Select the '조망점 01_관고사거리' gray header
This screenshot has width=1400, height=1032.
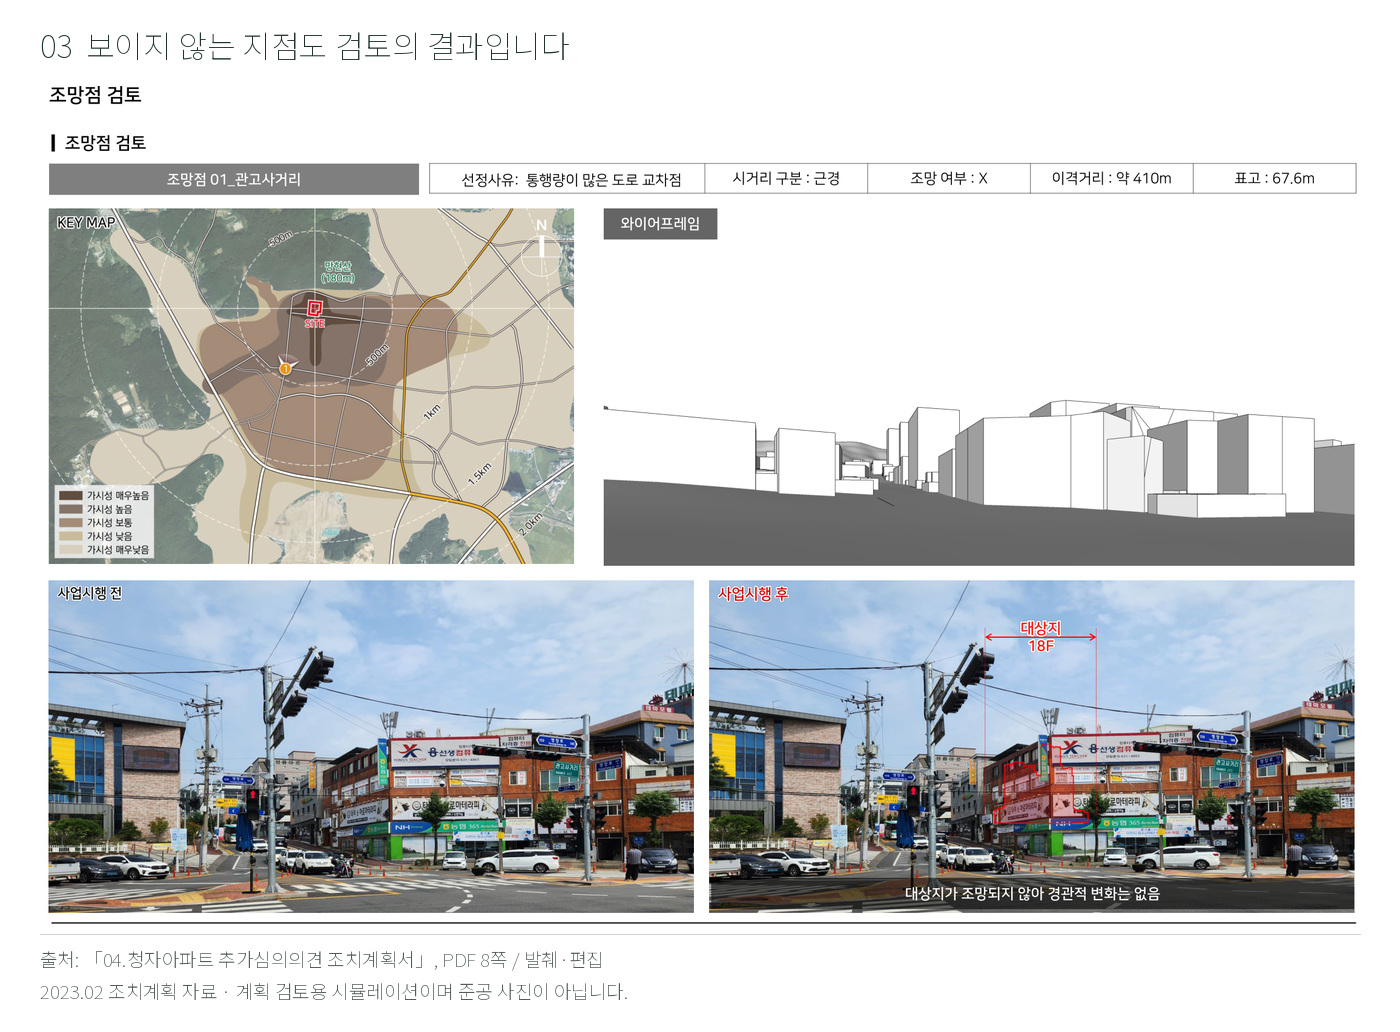[234, 179]
